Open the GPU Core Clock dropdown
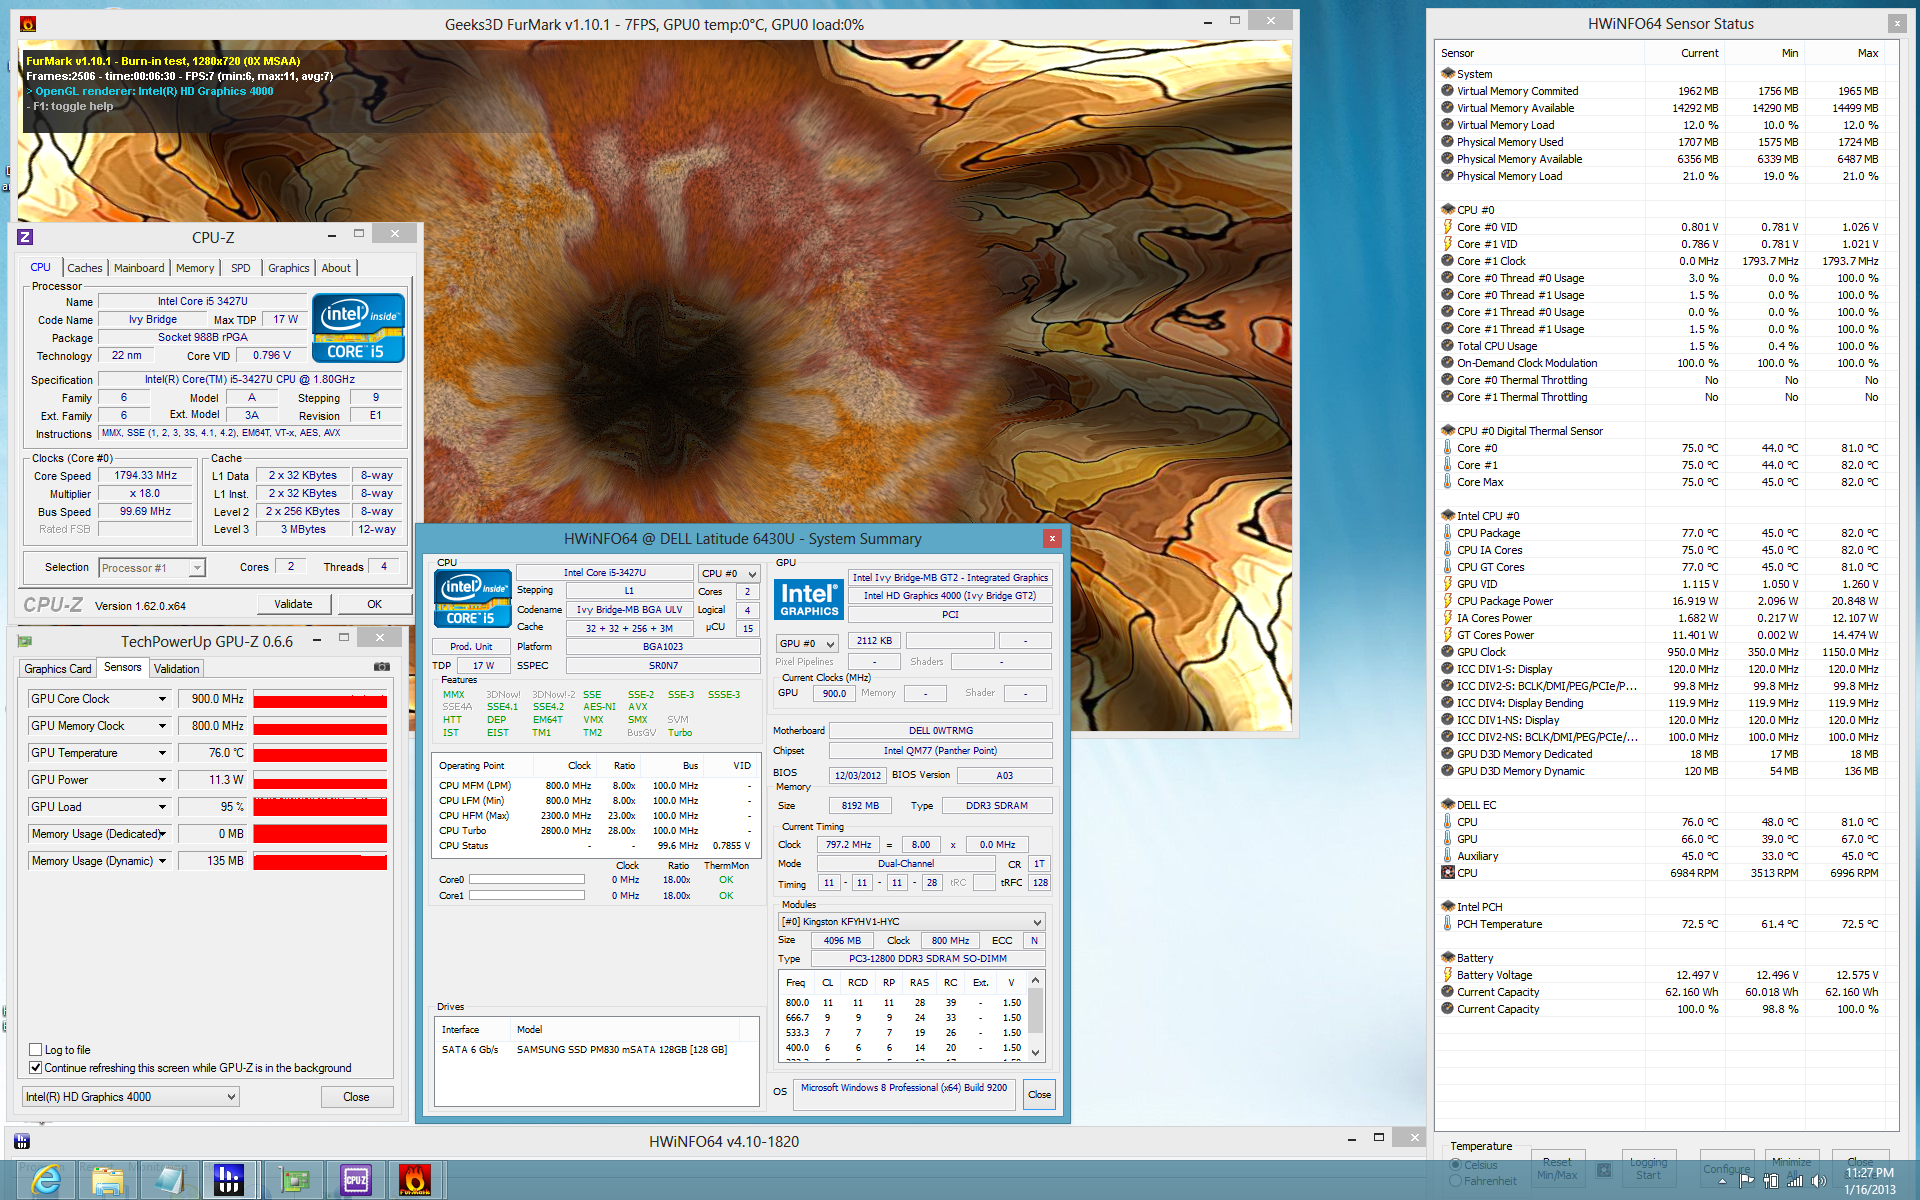 [x=162, y=699]
